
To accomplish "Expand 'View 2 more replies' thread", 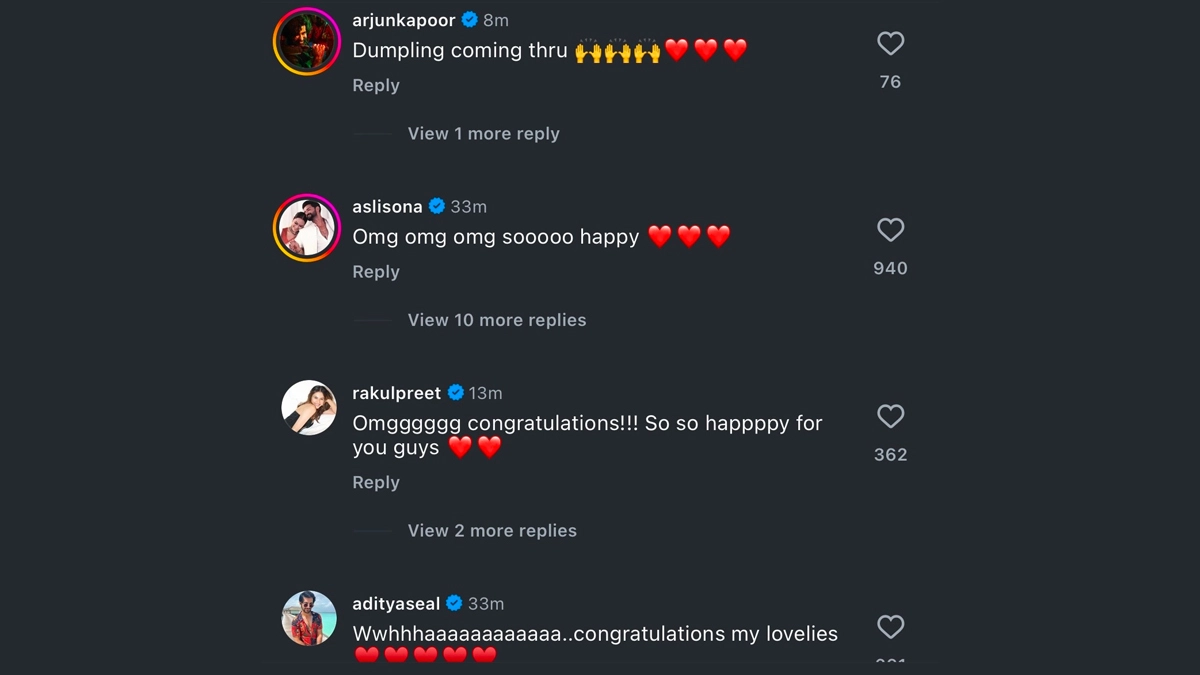I will coord(492,531).
